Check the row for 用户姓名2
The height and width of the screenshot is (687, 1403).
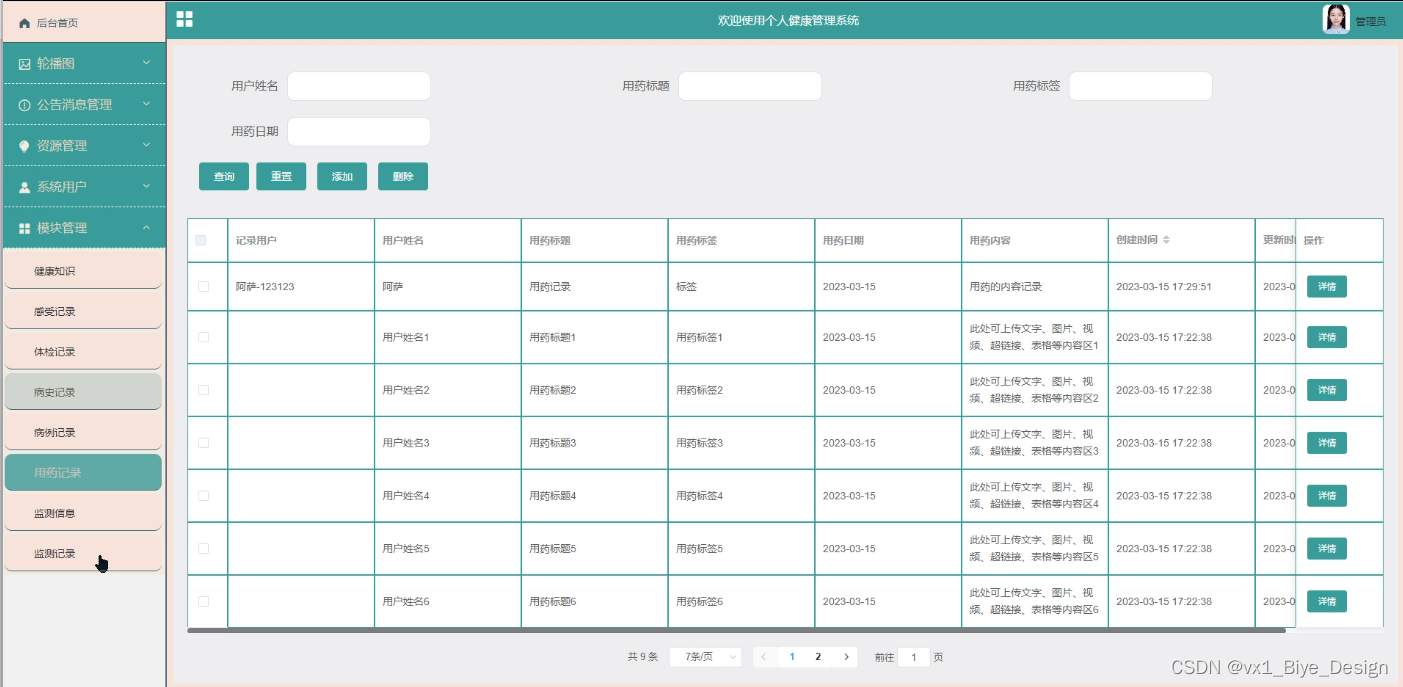click(203, 390)
